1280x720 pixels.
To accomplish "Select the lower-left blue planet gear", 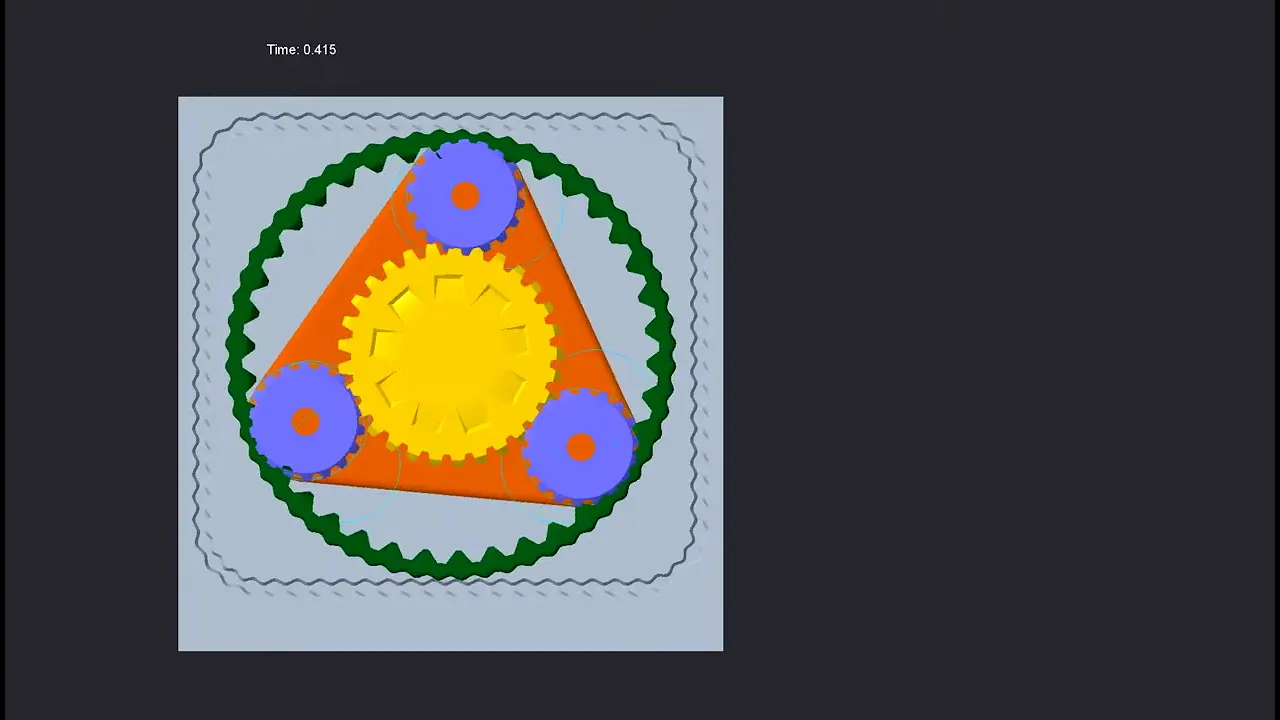I will [x=305, y=421].
